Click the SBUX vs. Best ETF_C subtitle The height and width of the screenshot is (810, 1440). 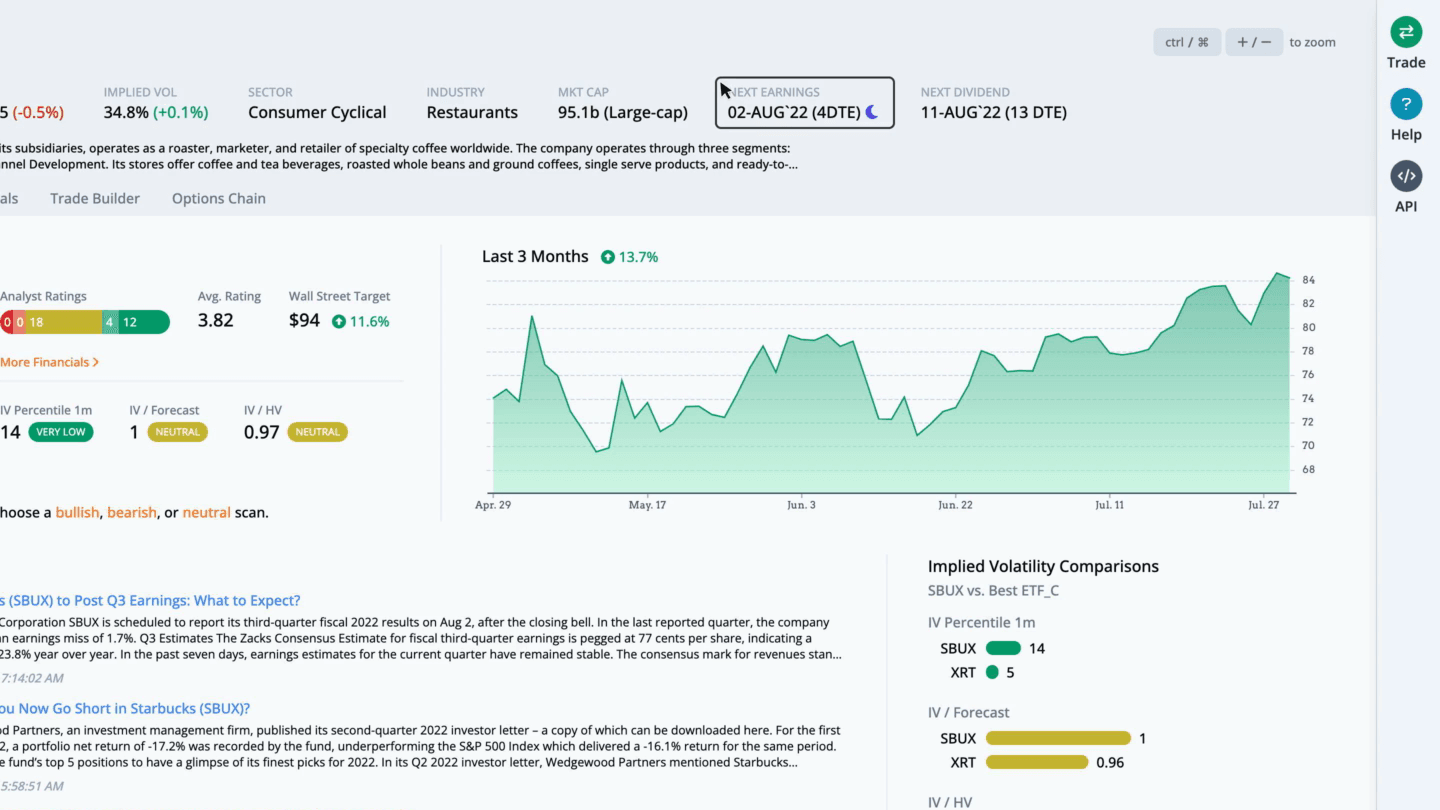993,590
